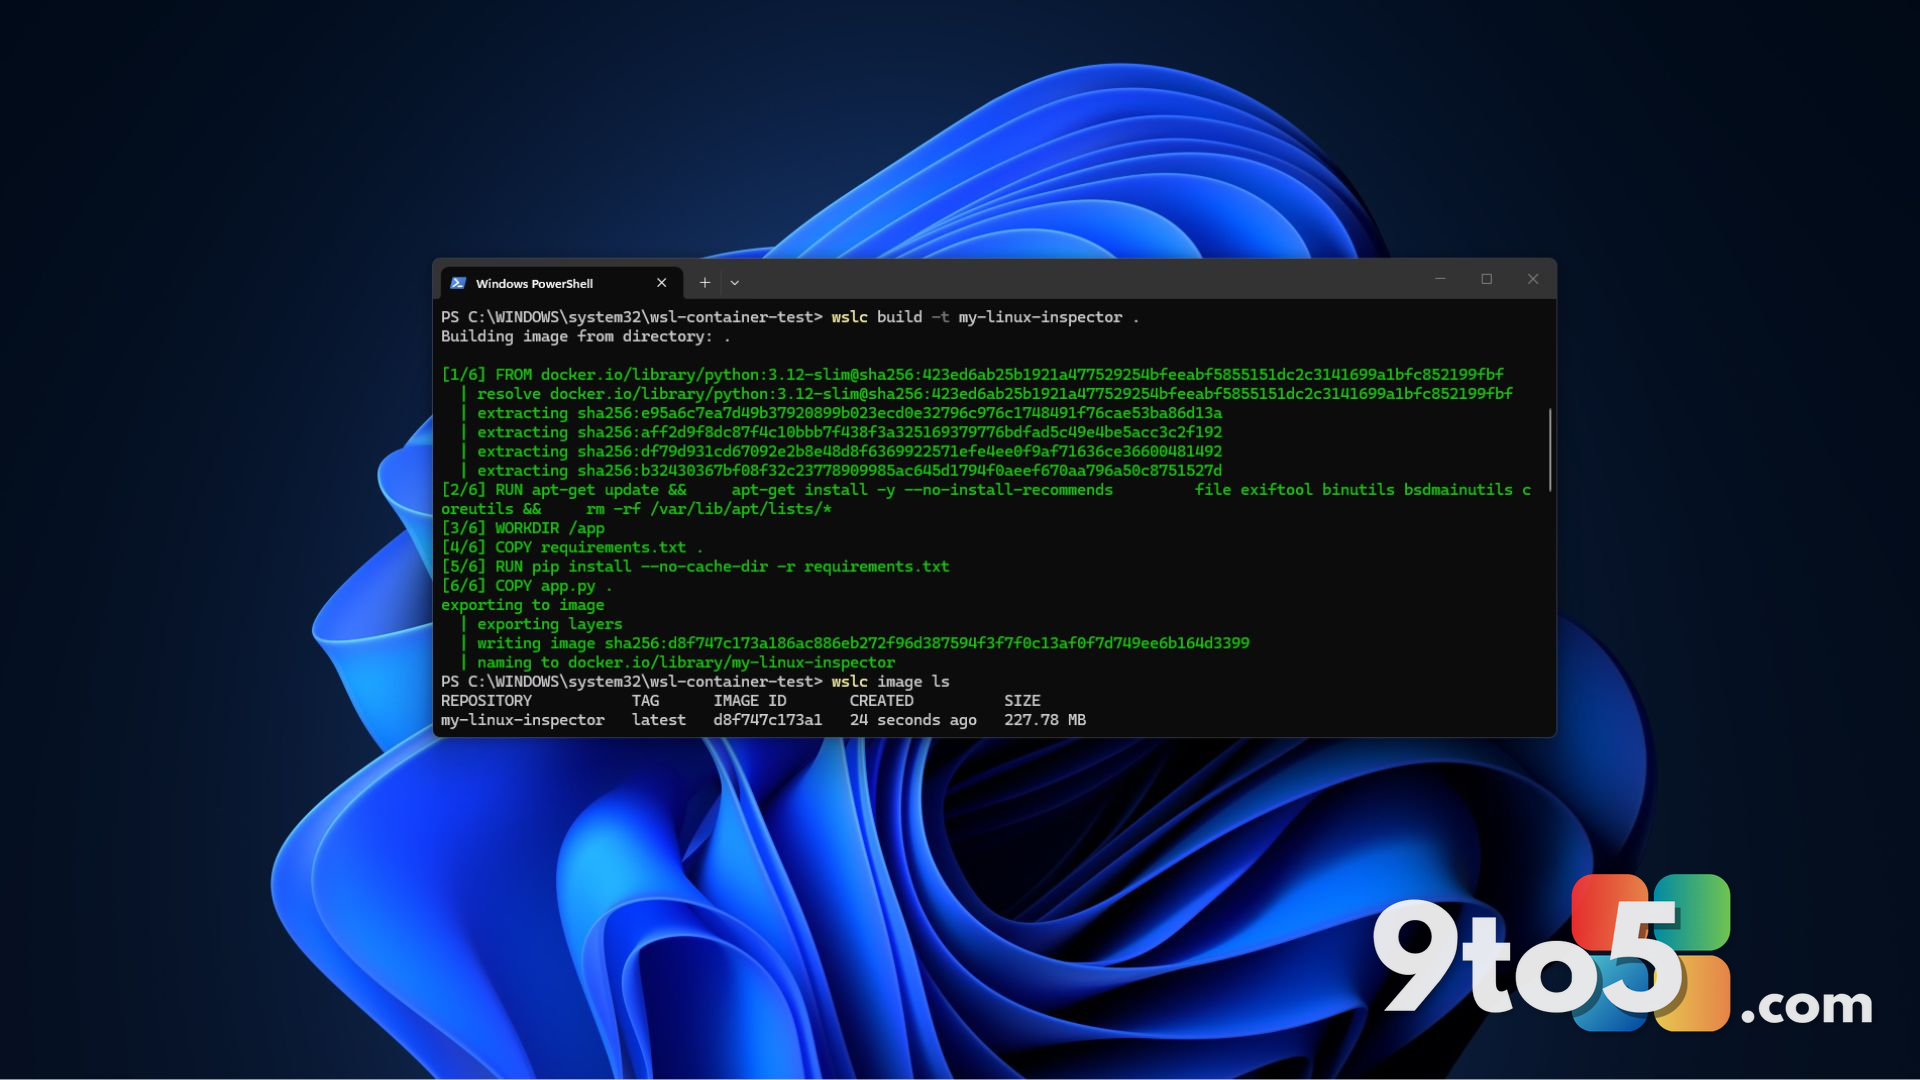This screenshot has width=1920, height=1080.
Task: Select the Windows PowerShell tab
Action: tap(561, 283)
